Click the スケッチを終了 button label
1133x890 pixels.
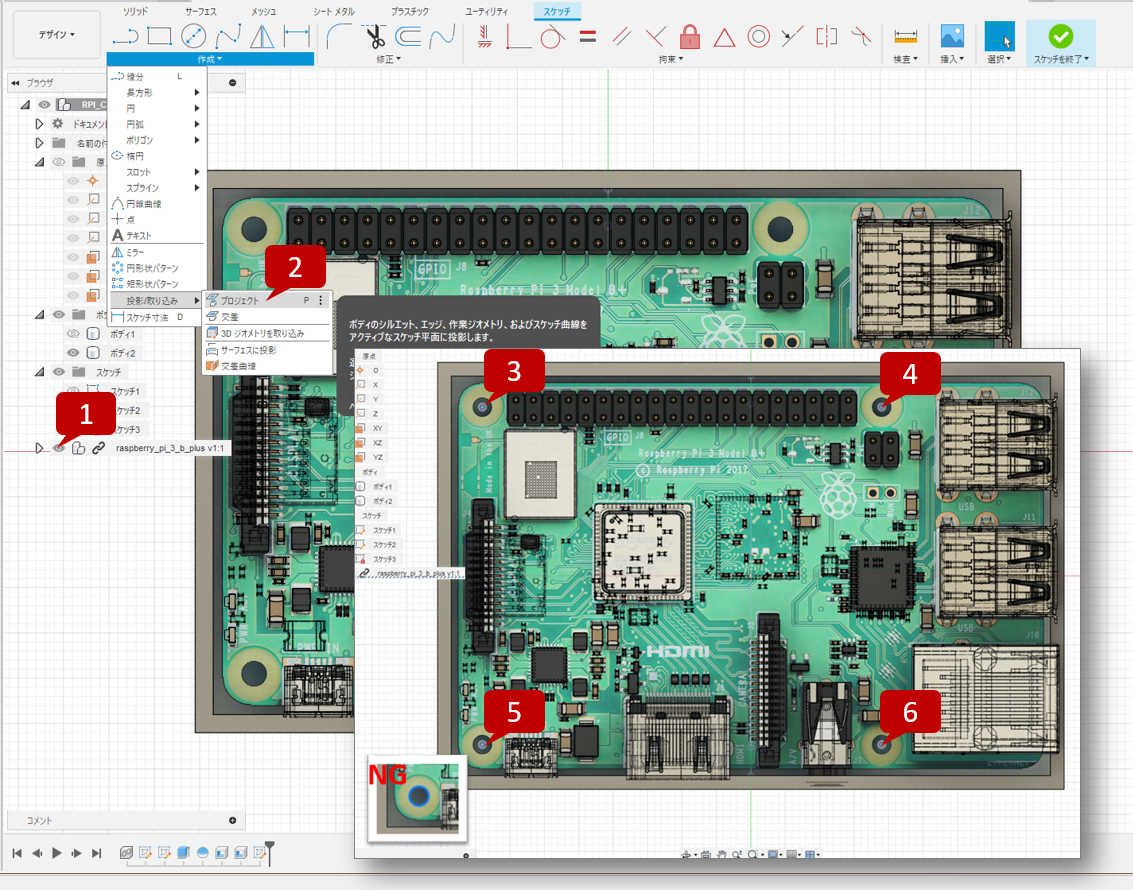coord(1061,59)
